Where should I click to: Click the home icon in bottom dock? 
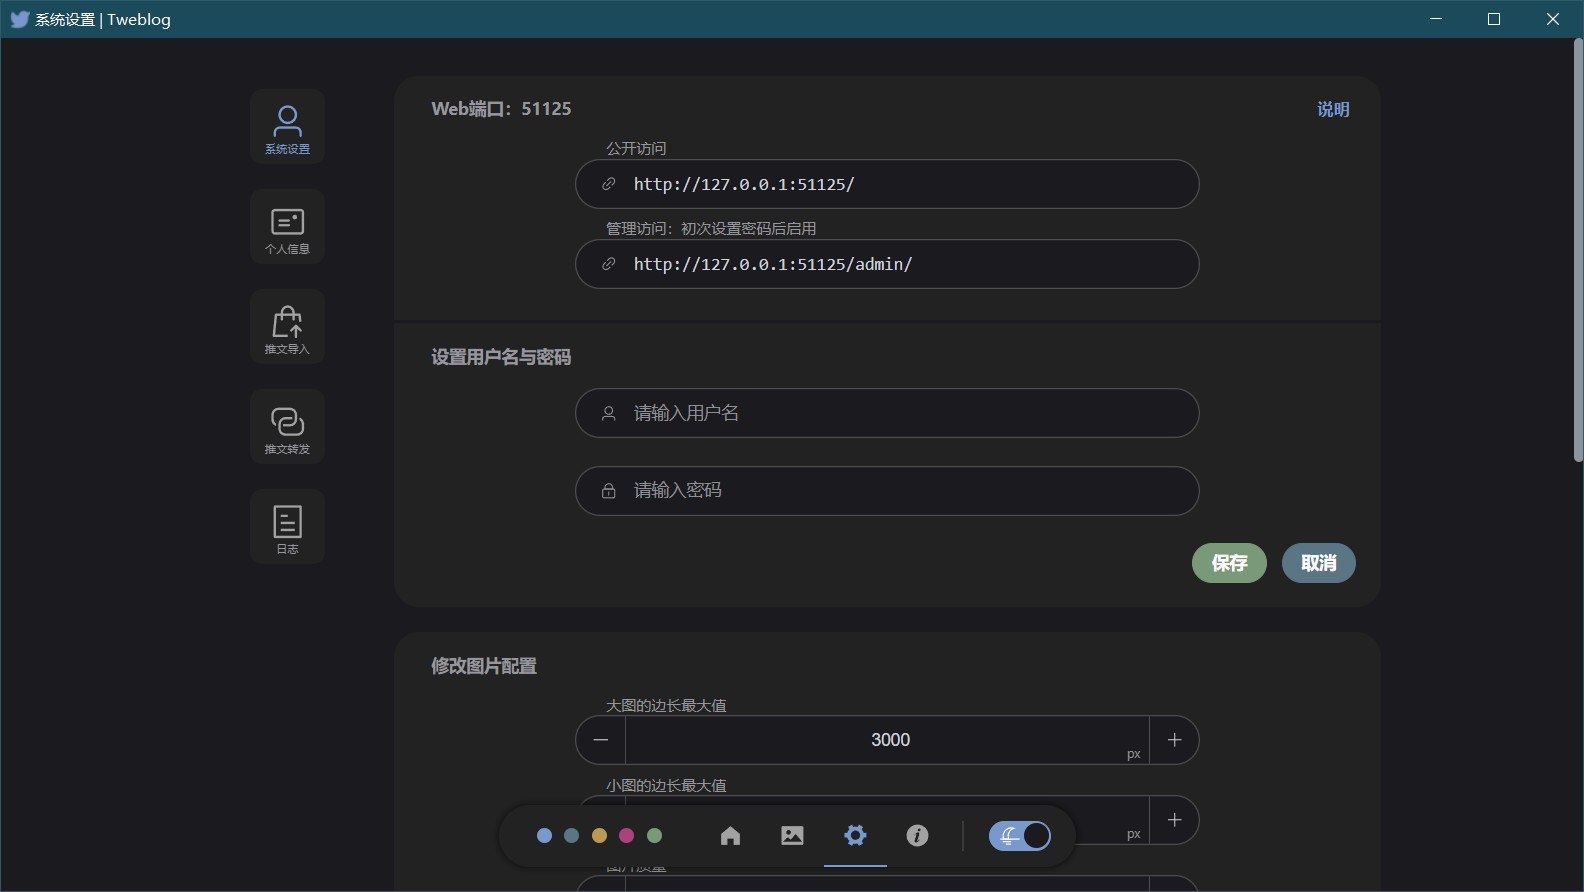click(x=730, y=836)
